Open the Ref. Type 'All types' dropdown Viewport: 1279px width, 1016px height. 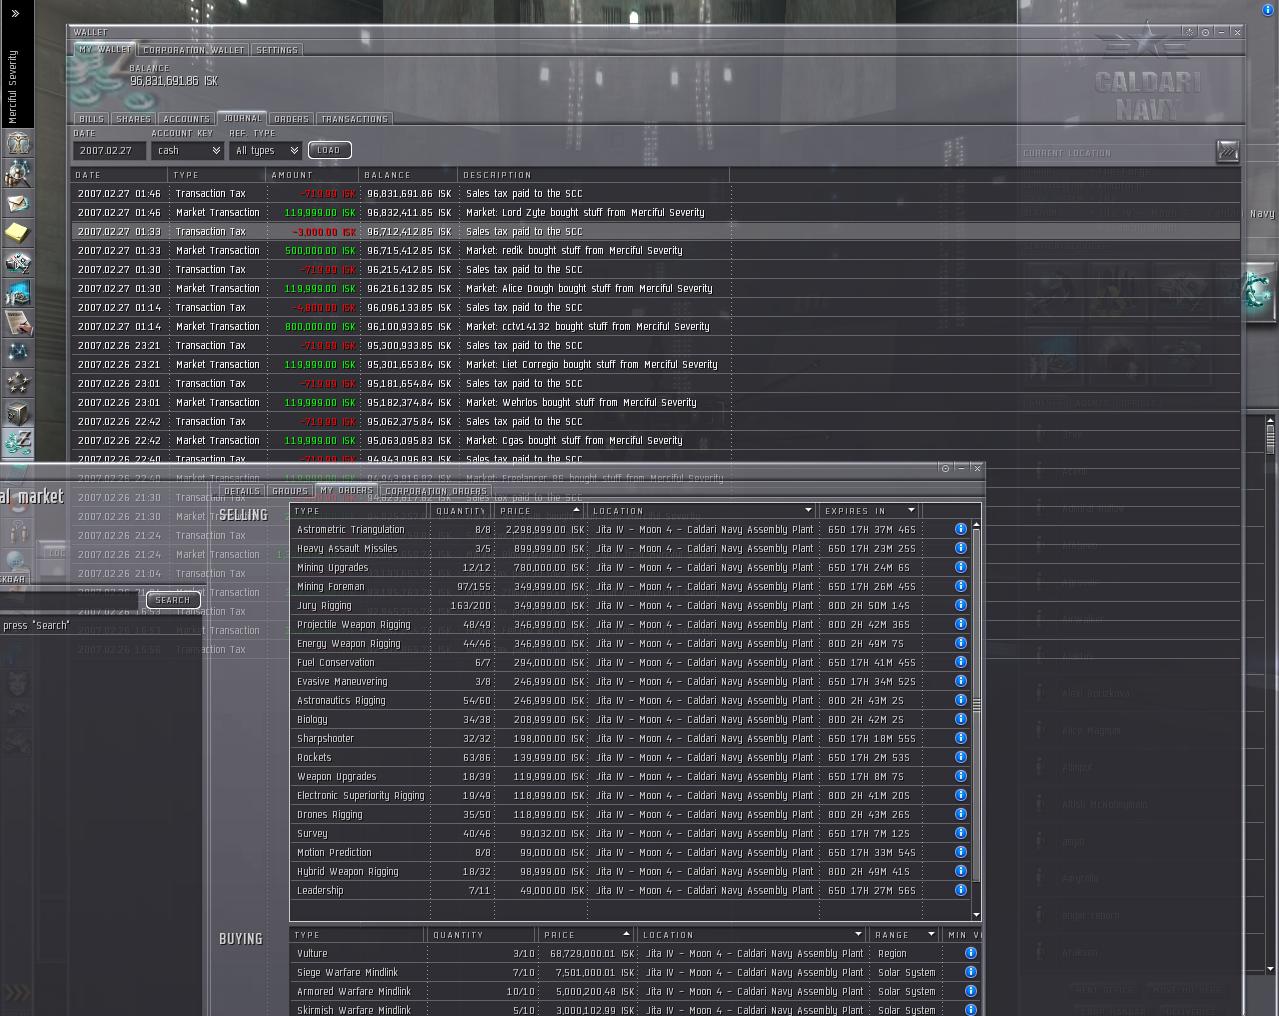(266, 150)
